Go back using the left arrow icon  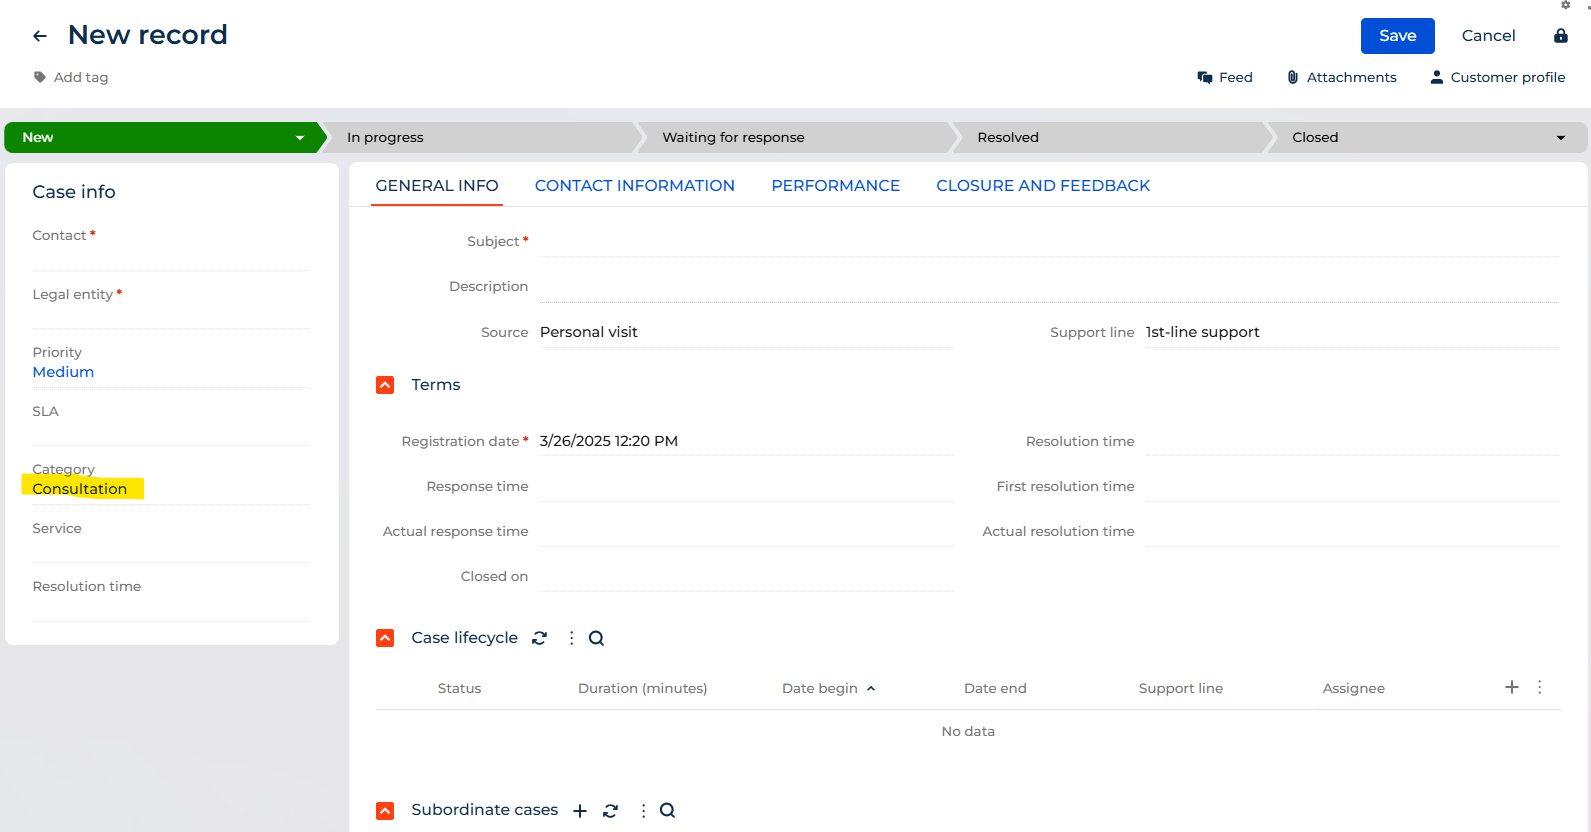click(40, 36)
